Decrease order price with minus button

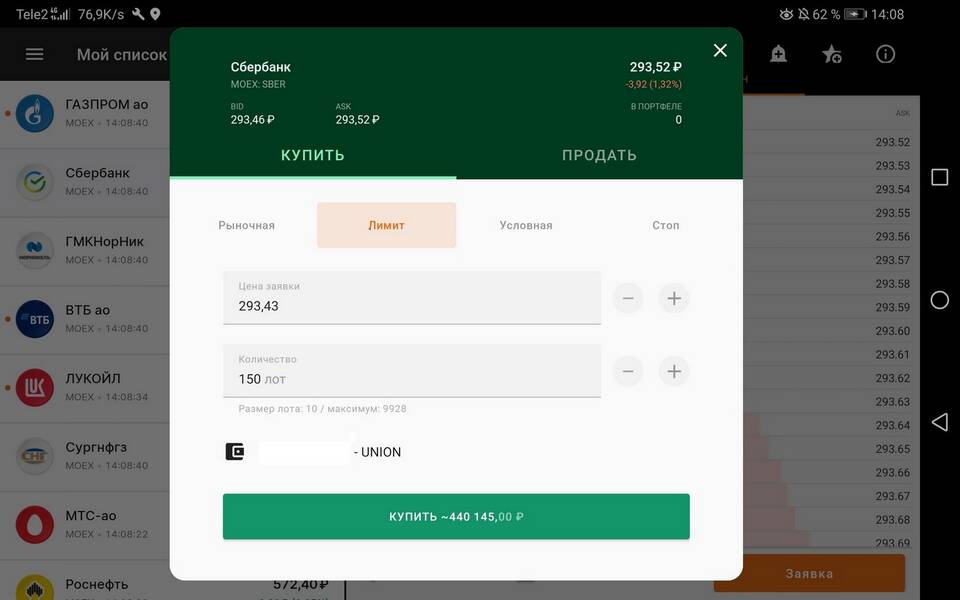[628, 298]
